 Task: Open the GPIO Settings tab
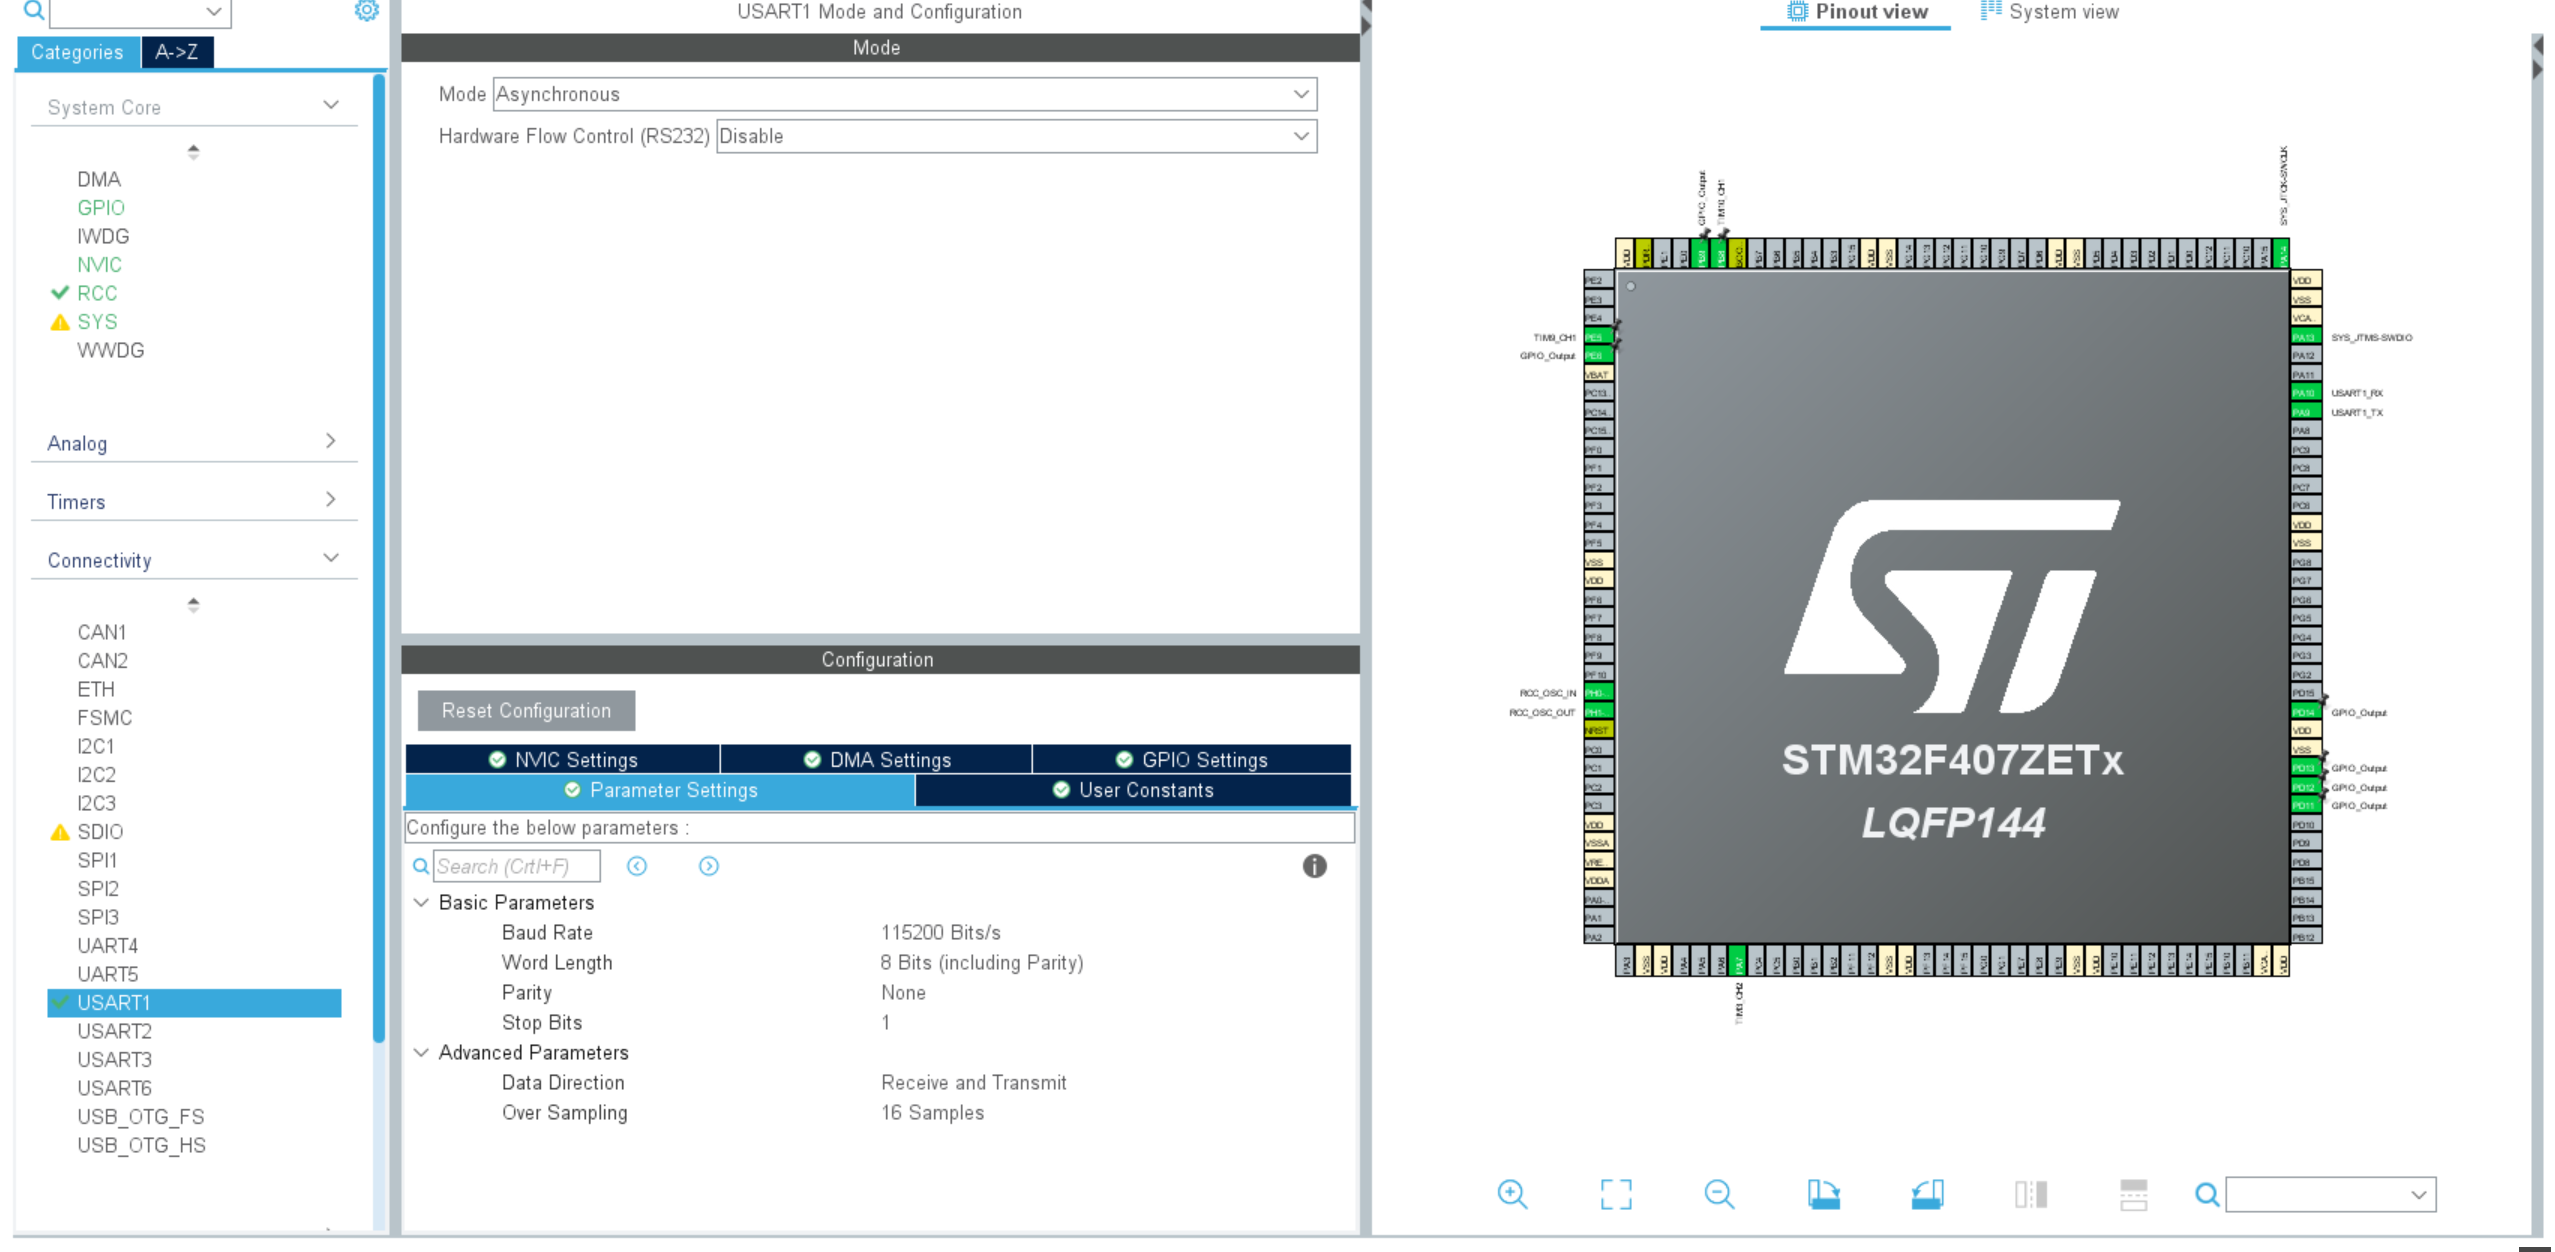(x=1192, y=760)
